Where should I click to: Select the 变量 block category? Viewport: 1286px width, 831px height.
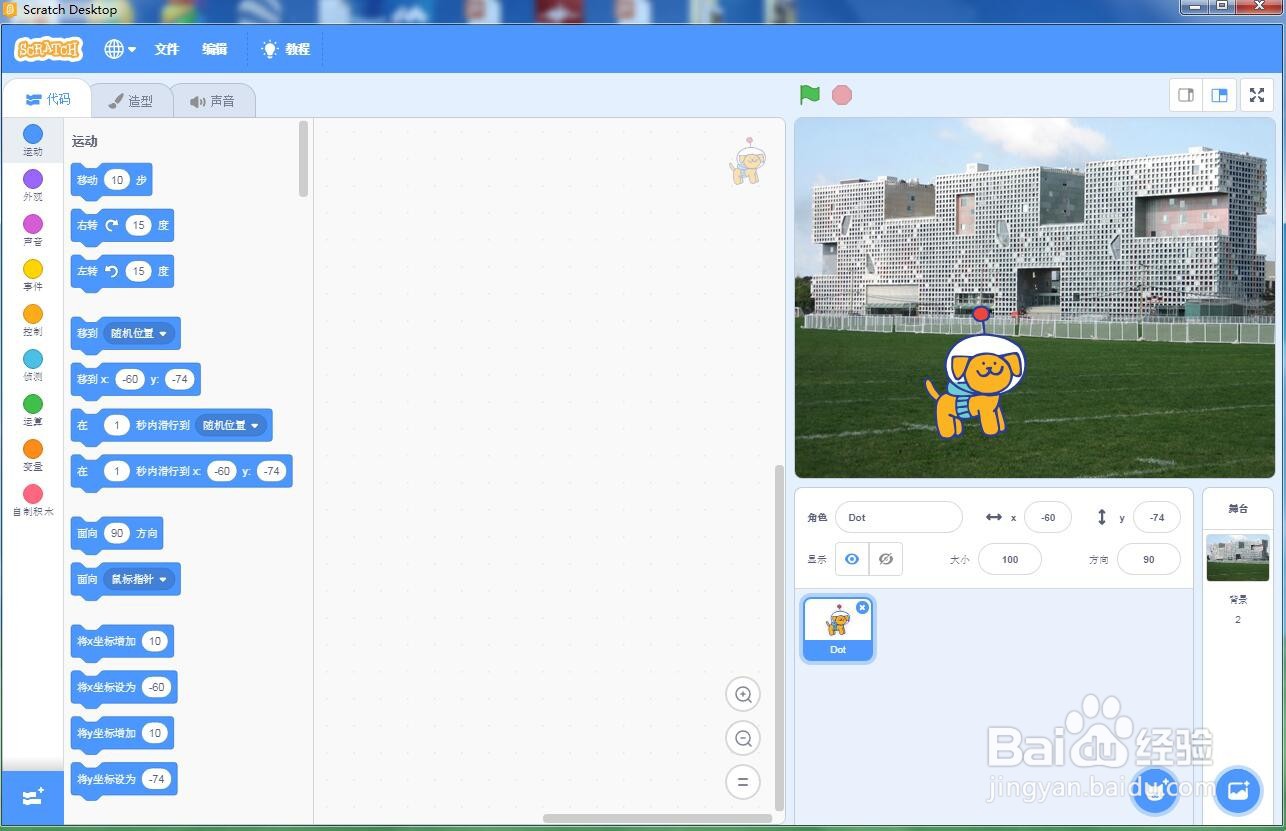click(33, 456)
